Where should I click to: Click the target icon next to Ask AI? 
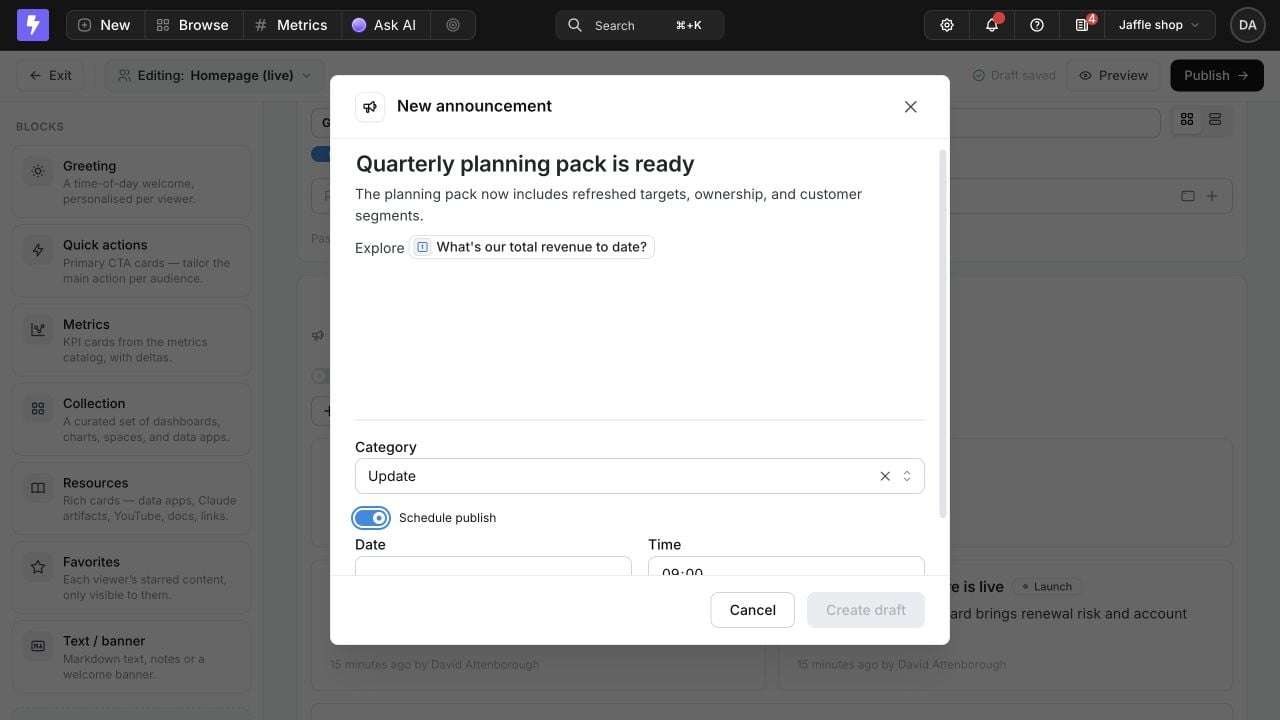(x=453, y=25)
